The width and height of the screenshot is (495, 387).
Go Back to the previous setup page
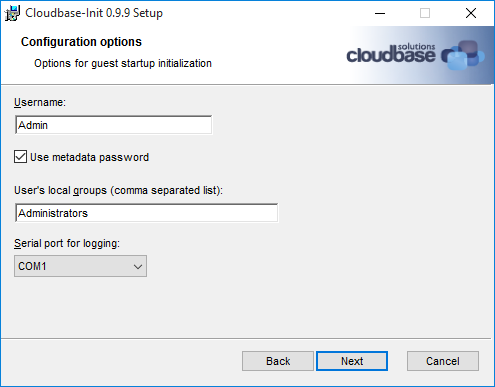(278, 361)
